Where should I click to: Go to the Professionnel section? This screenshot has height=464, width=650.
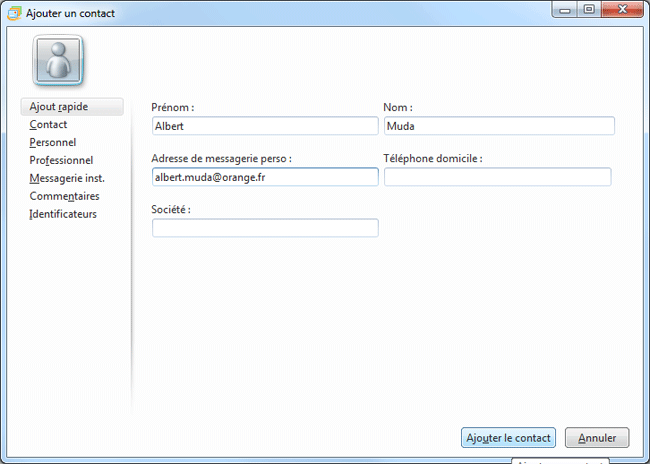tap(61, 160)
